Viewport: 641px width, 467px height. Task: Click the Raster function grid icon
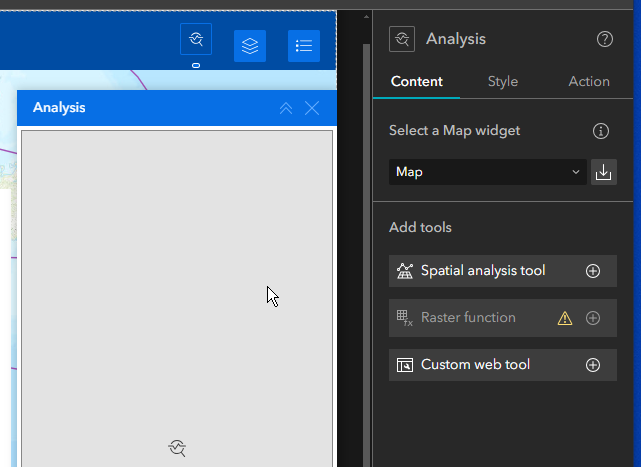click(x=404, y=318)
